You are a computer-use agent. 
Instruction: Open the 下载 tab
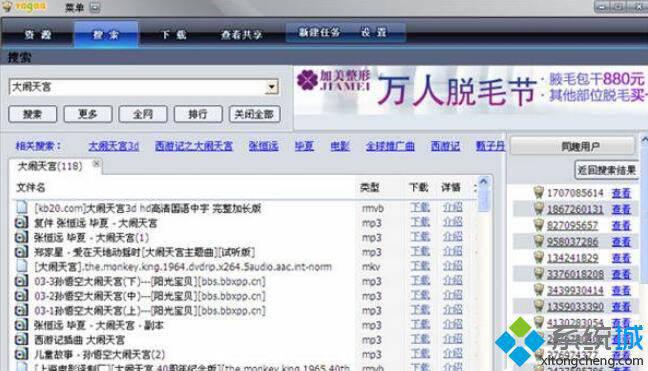point(174,35)
